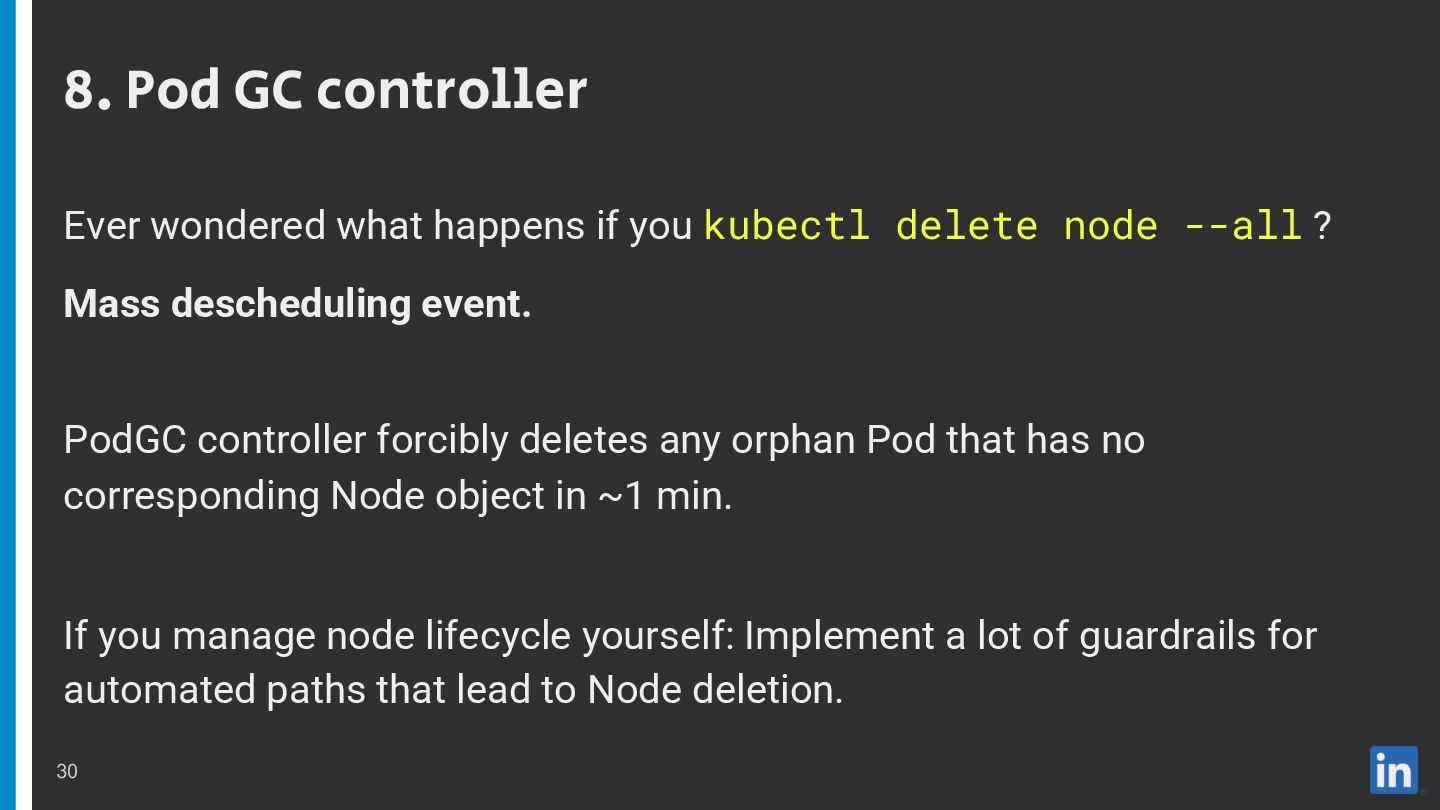Image resolution: width=1440 pixels, height=810 pixels.
Task: Click the line "corresponding Node object in"
Action: pyautogui.click(x=325, y=496)
